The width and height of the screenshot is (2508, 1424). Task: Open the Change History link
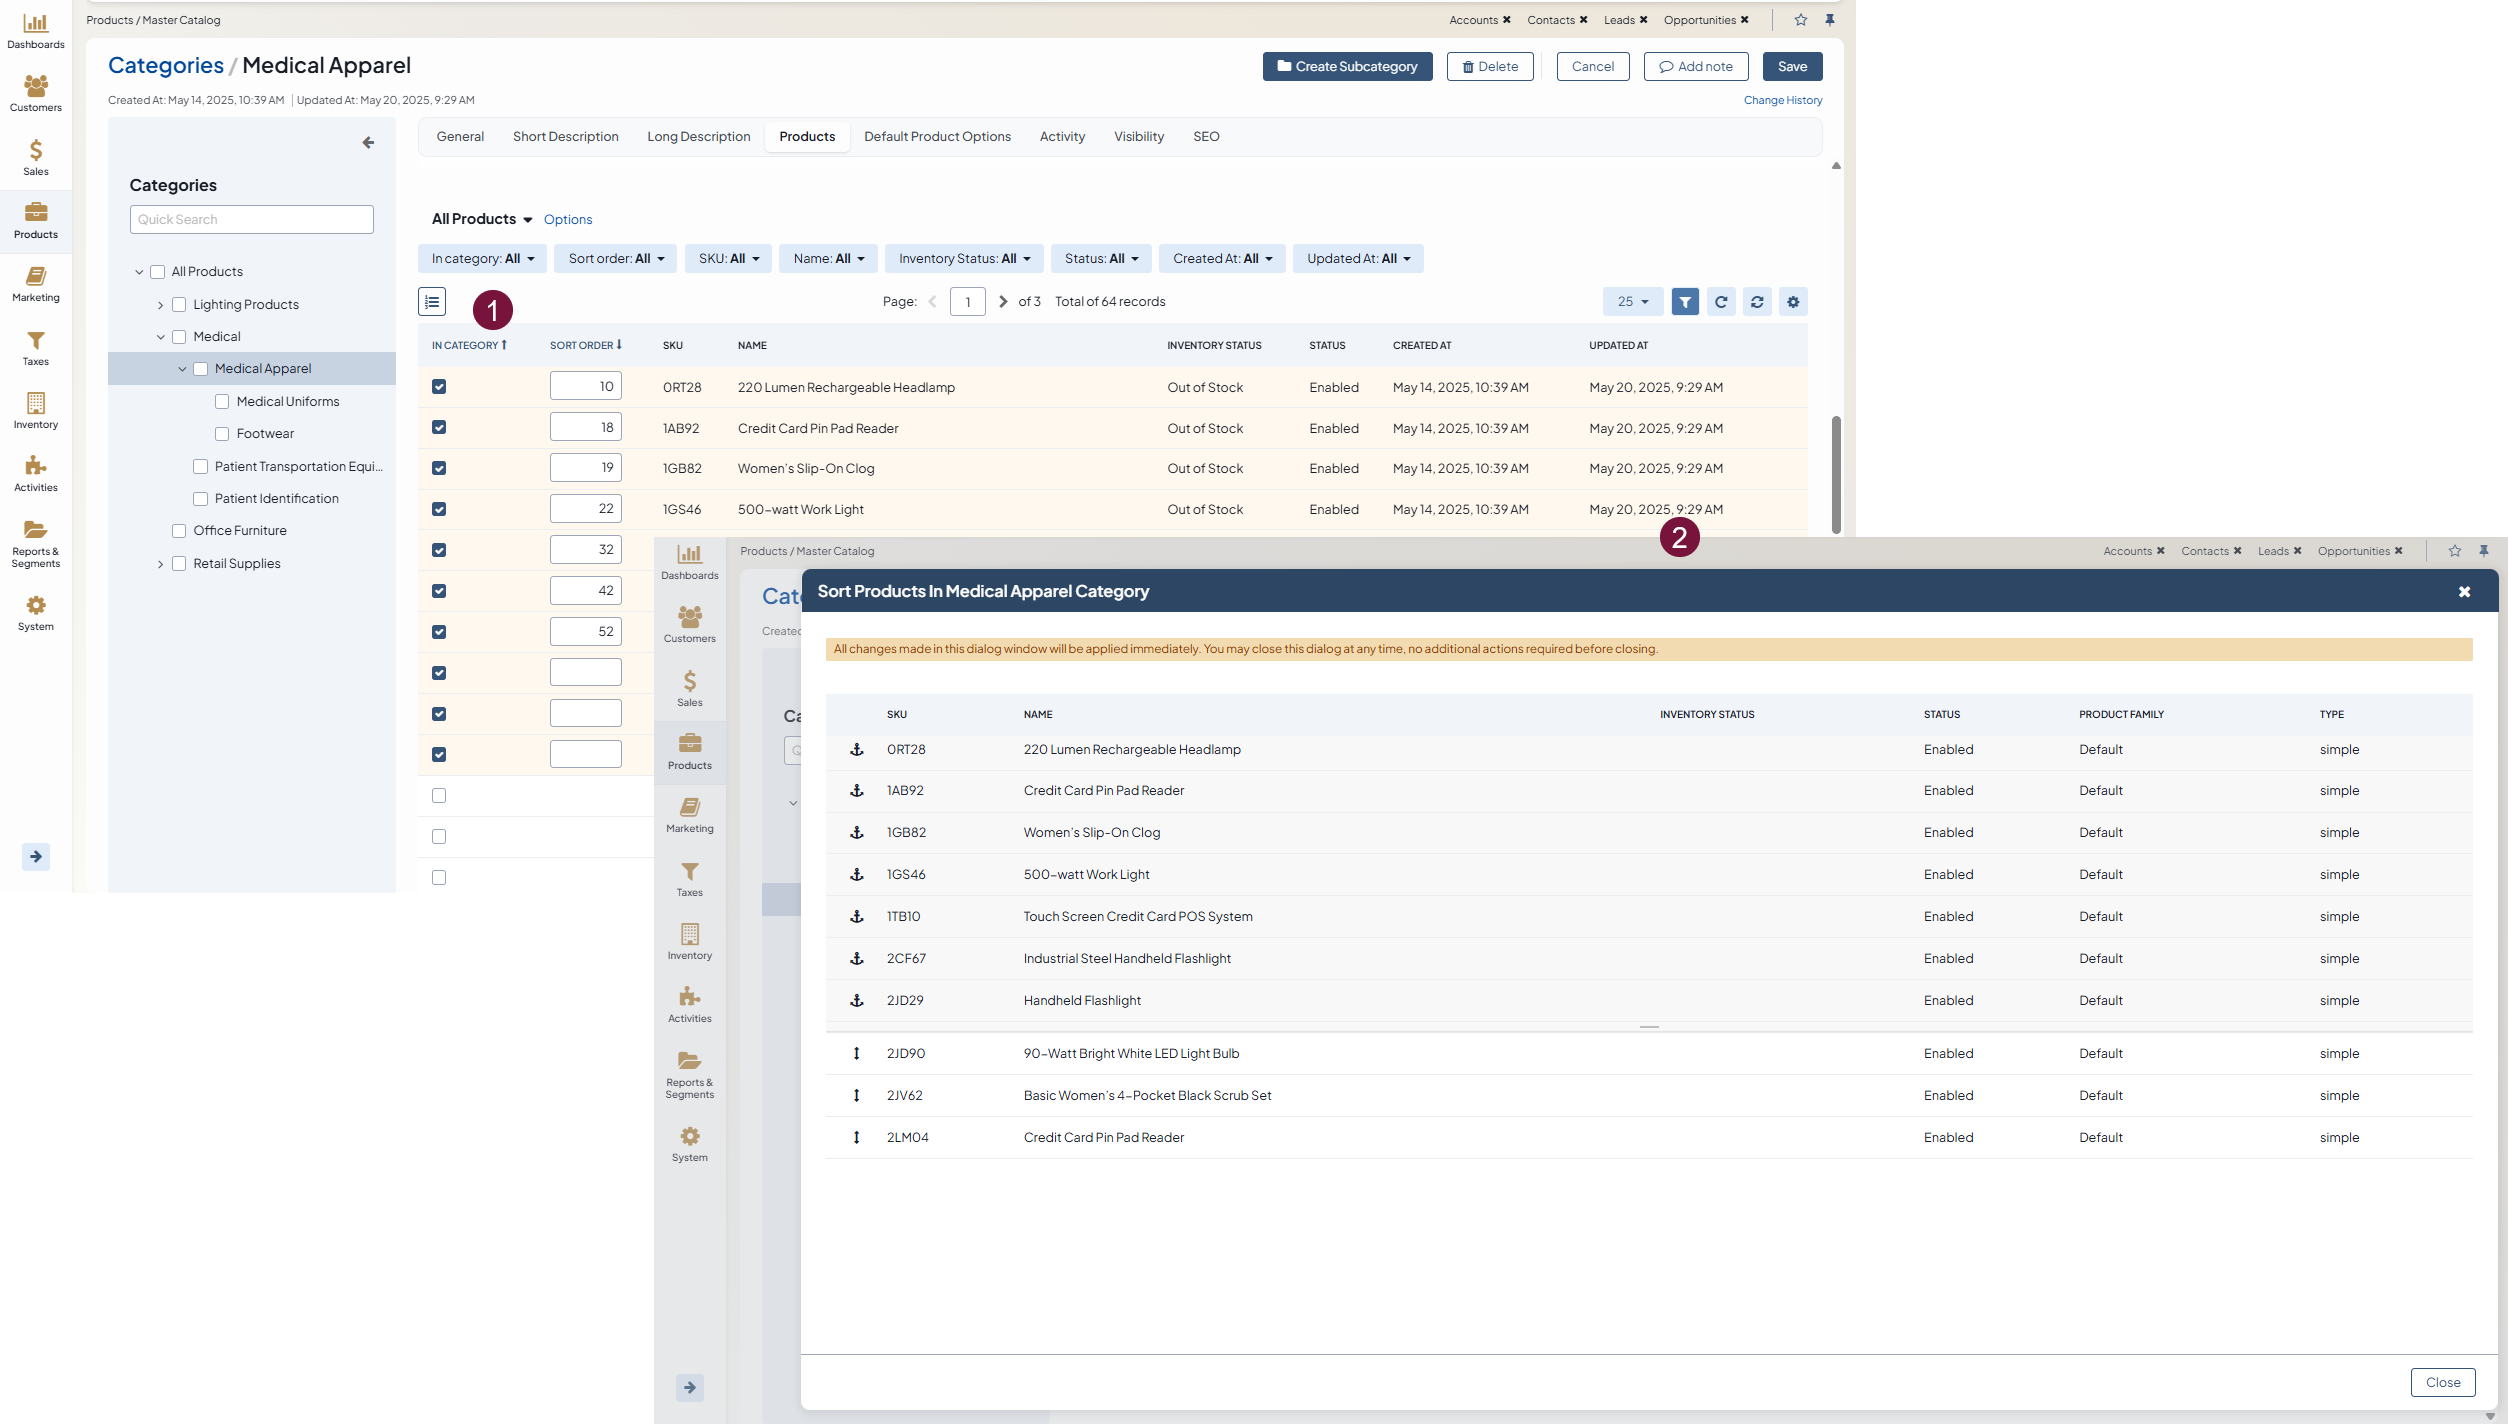point(1782,100)
